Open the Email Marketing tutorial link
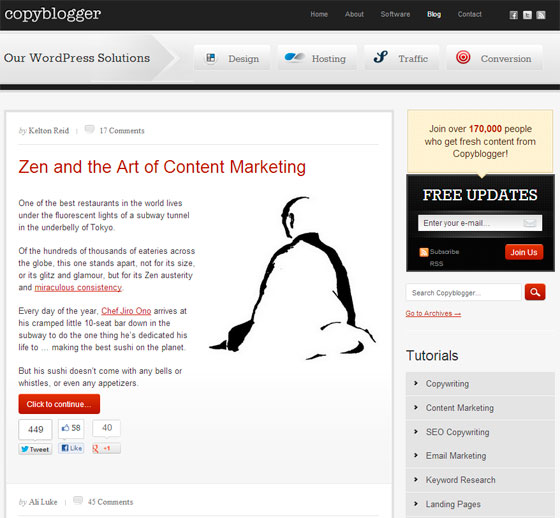 (456, 455)
